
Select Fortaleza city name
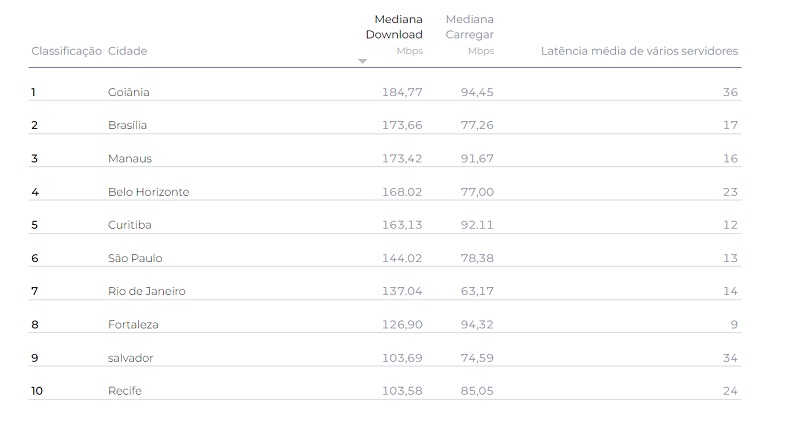133,324
